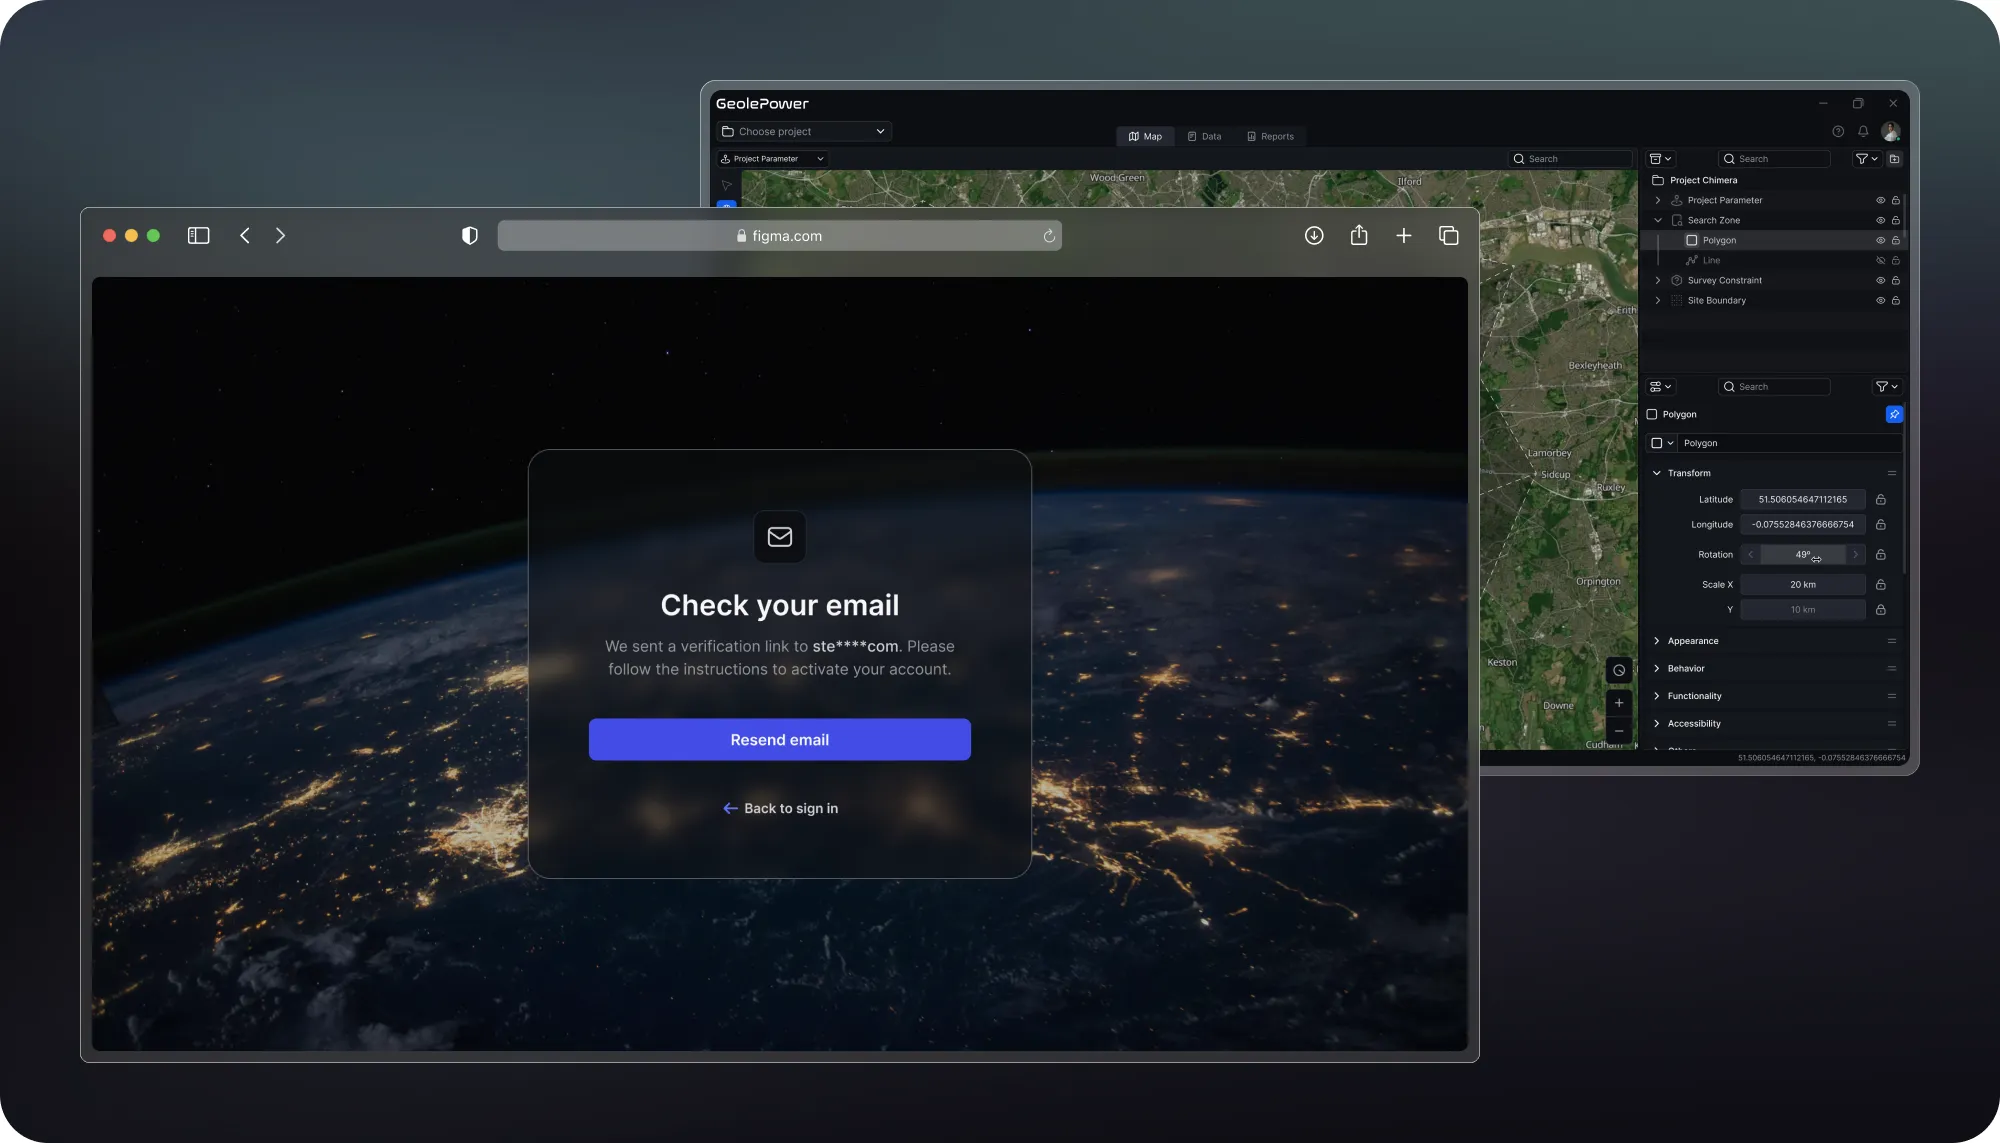2000x1143 pixels.
Task: Click the add-folder icon in the layers panel
Action: (1895, 159)
